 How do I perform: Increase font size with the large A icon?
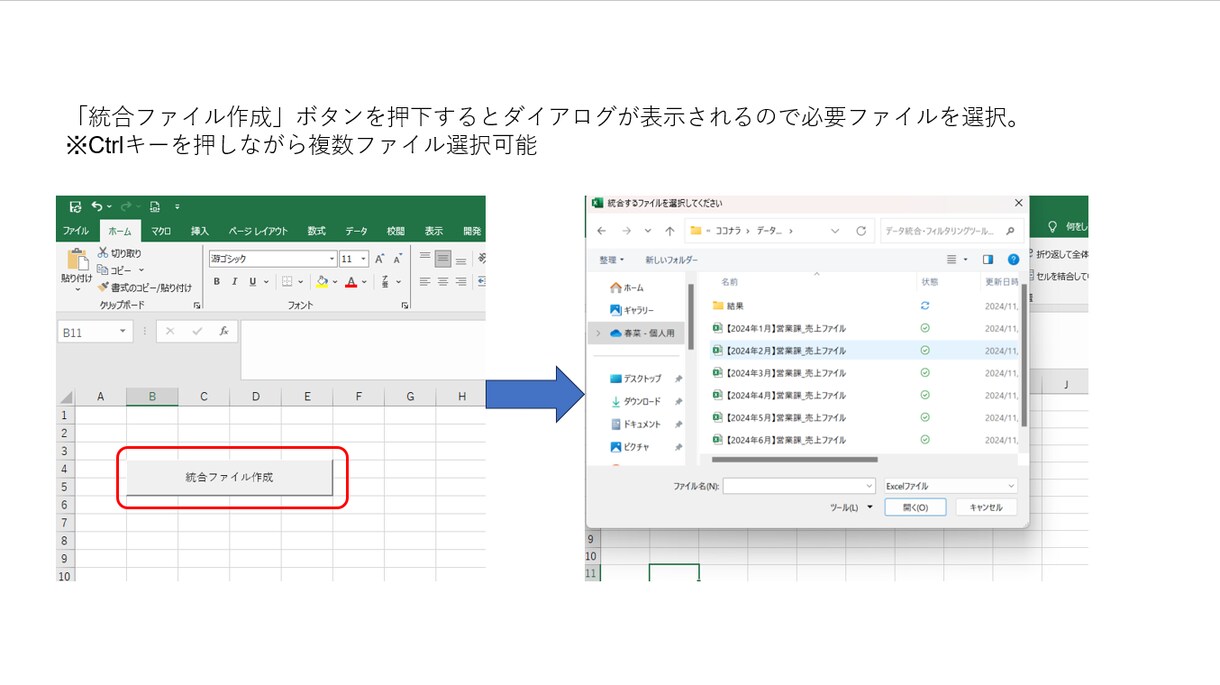tap(379, 258)
